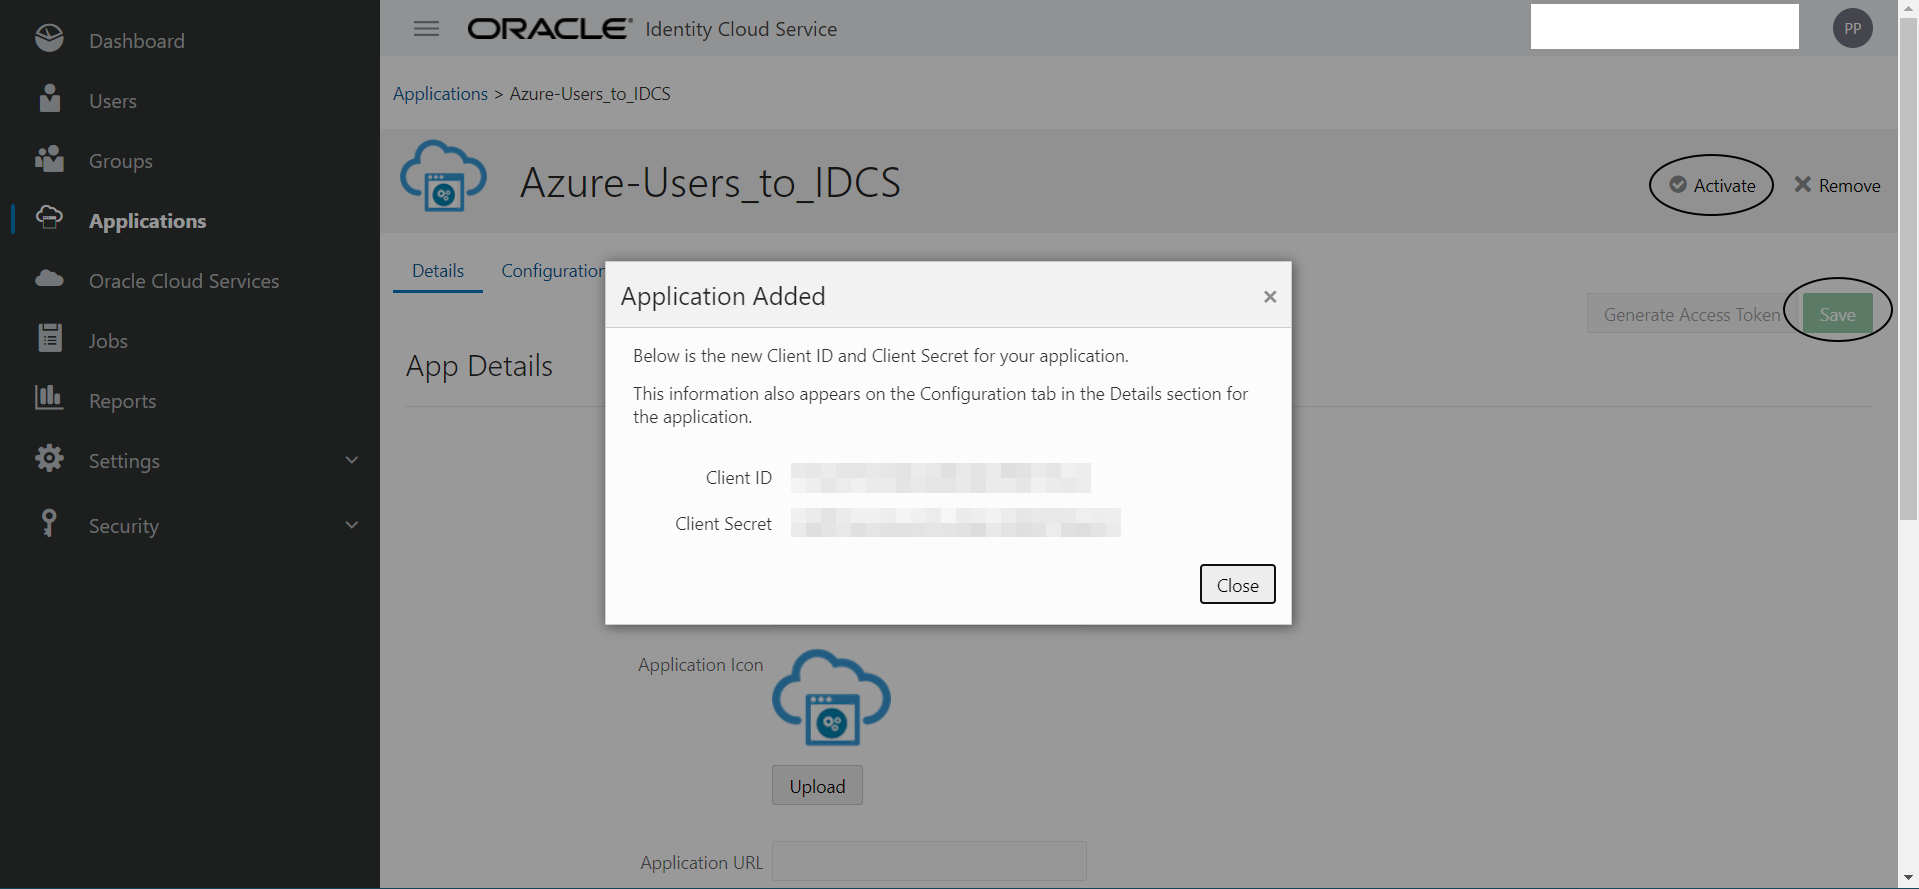This screenshot has width=1919, height=889.
Task: Click the Application URL input field
Action: click(x=929, y=861)
